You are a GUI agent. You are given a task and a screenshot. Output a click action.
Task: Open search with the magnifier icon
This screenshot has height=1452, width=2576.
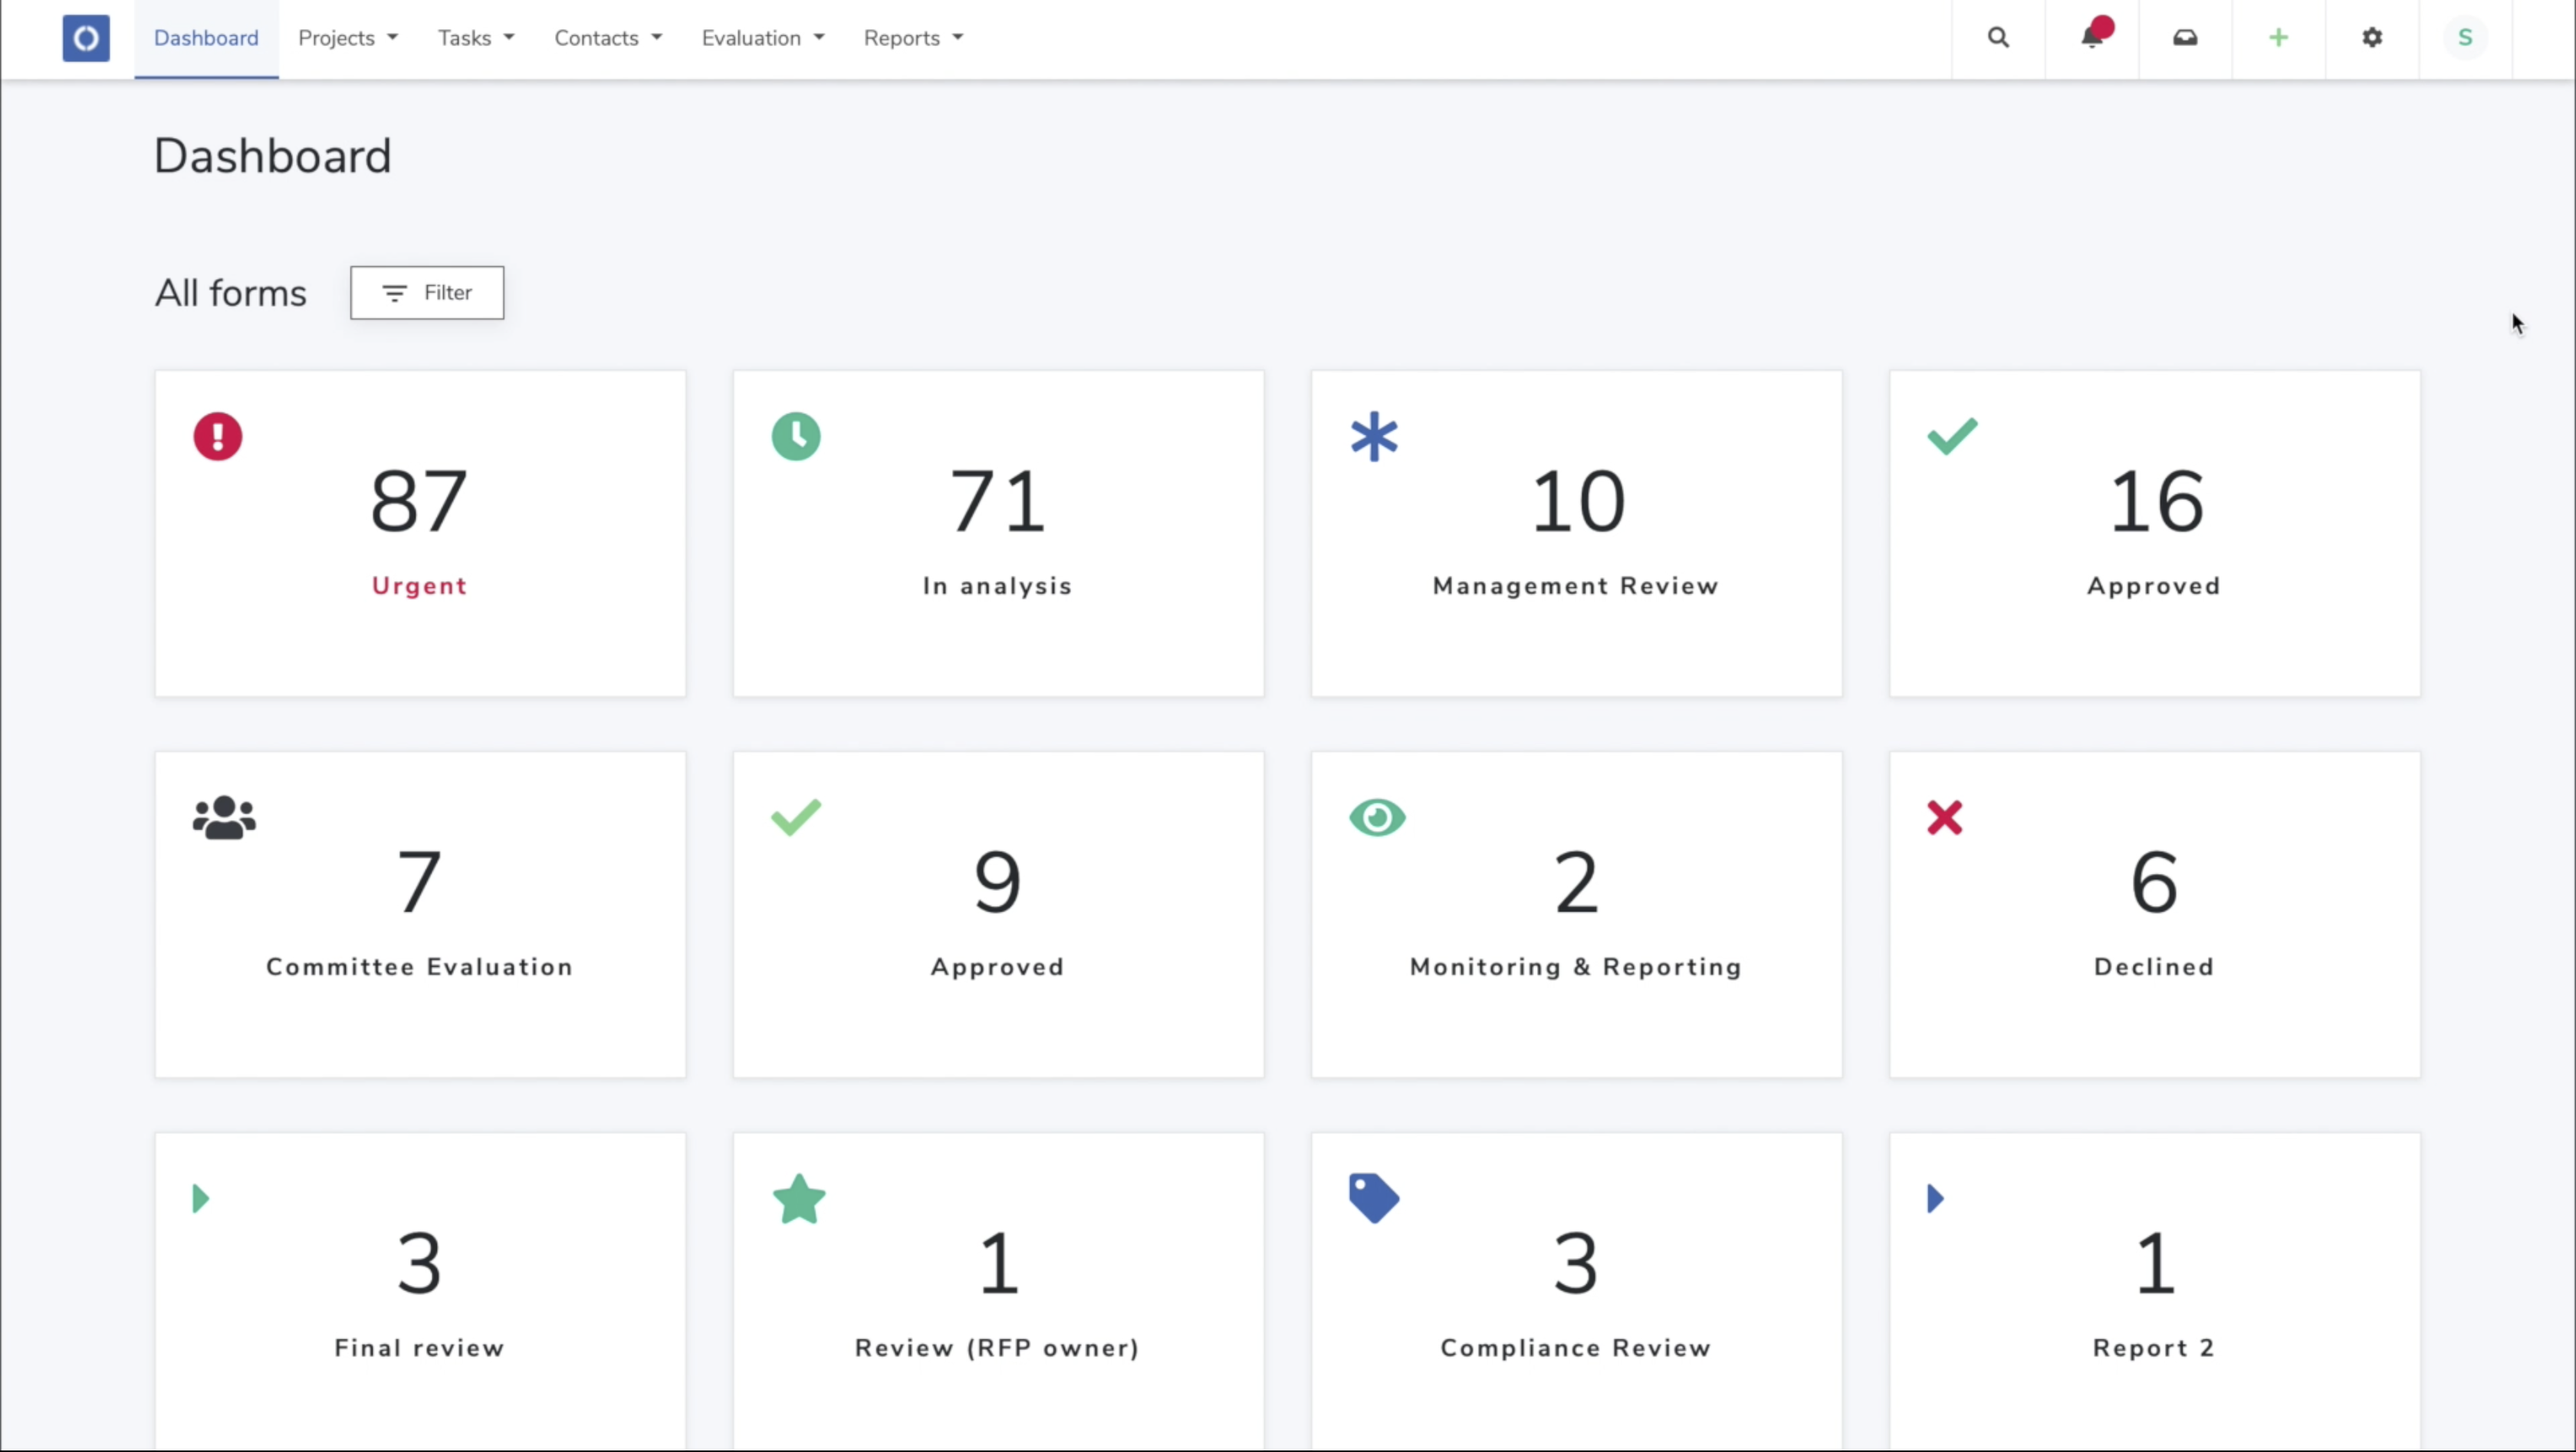pos(1998,38)
